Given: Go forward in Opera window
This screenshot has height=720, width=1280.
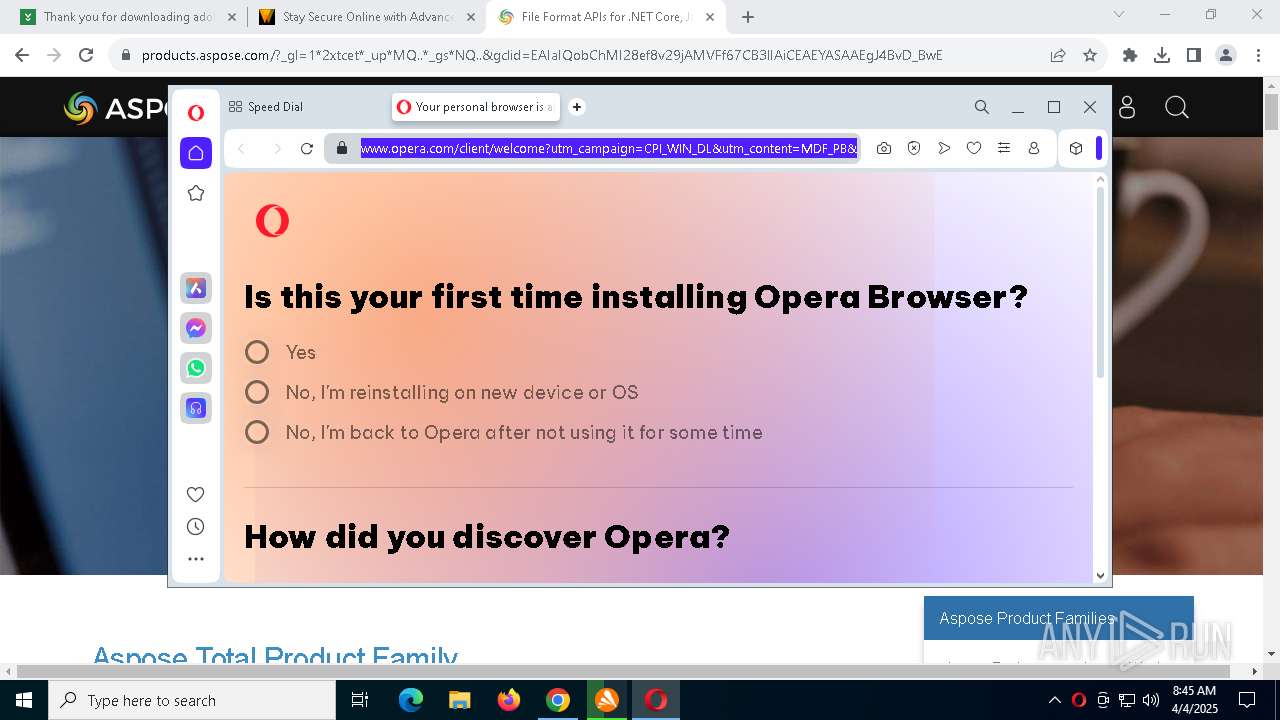Looking at the screenshot, I should (277, 148).
